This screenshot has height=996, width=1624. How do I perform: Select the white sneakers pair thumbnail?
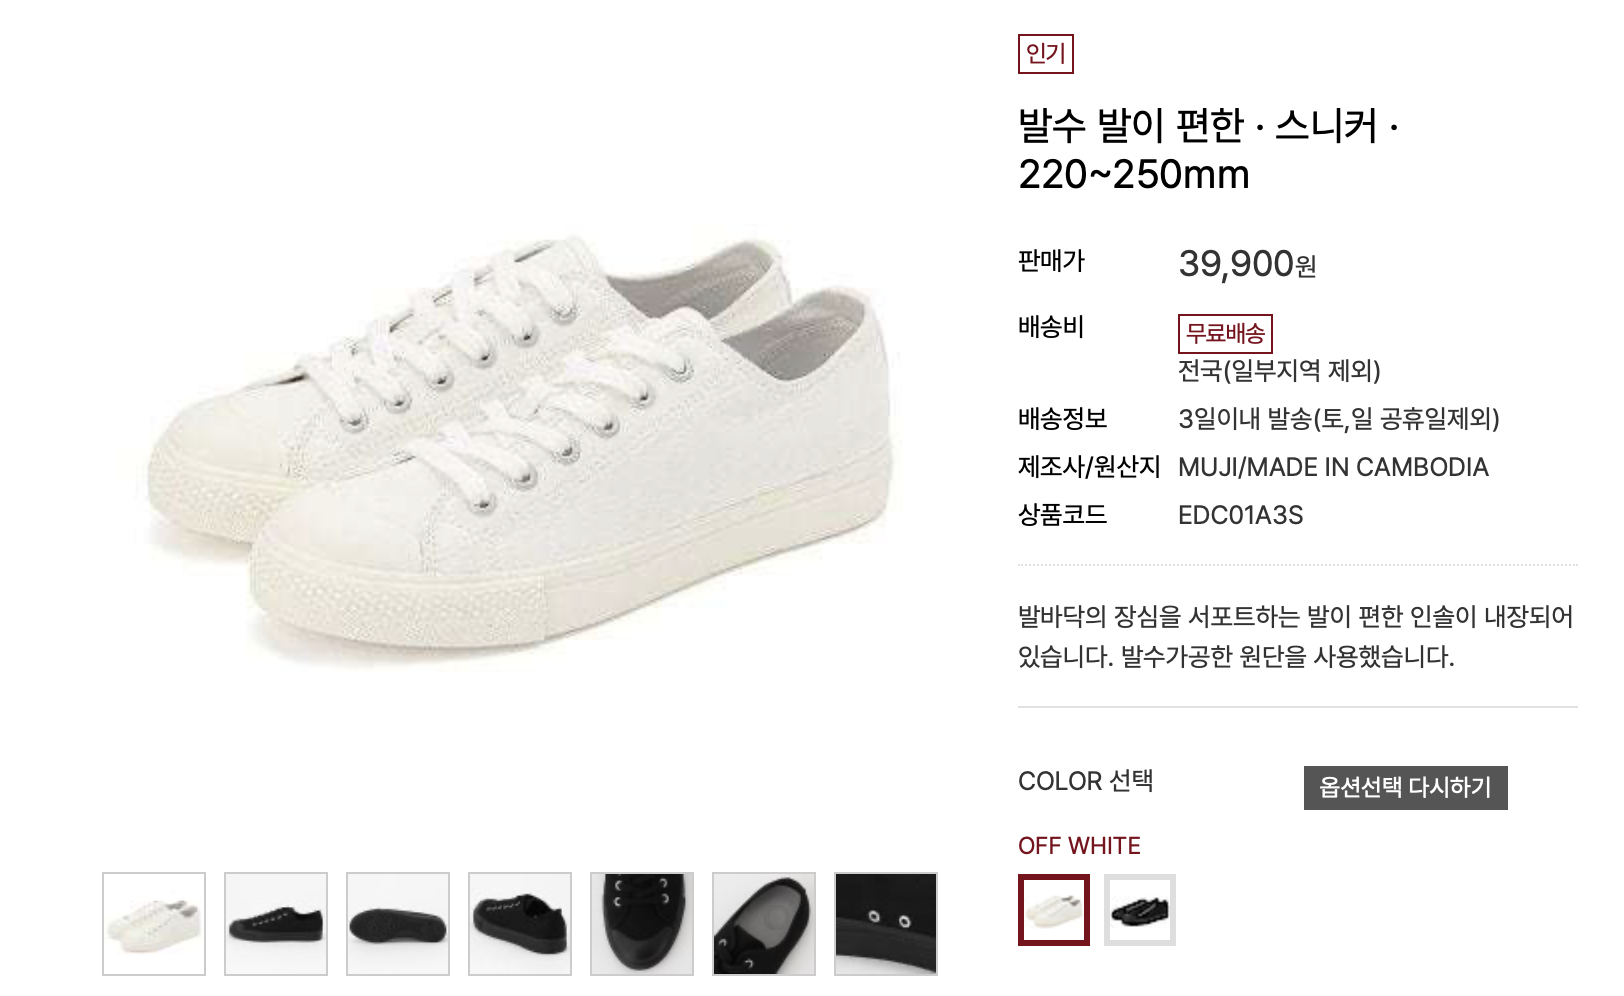click(x=154, y=923)
